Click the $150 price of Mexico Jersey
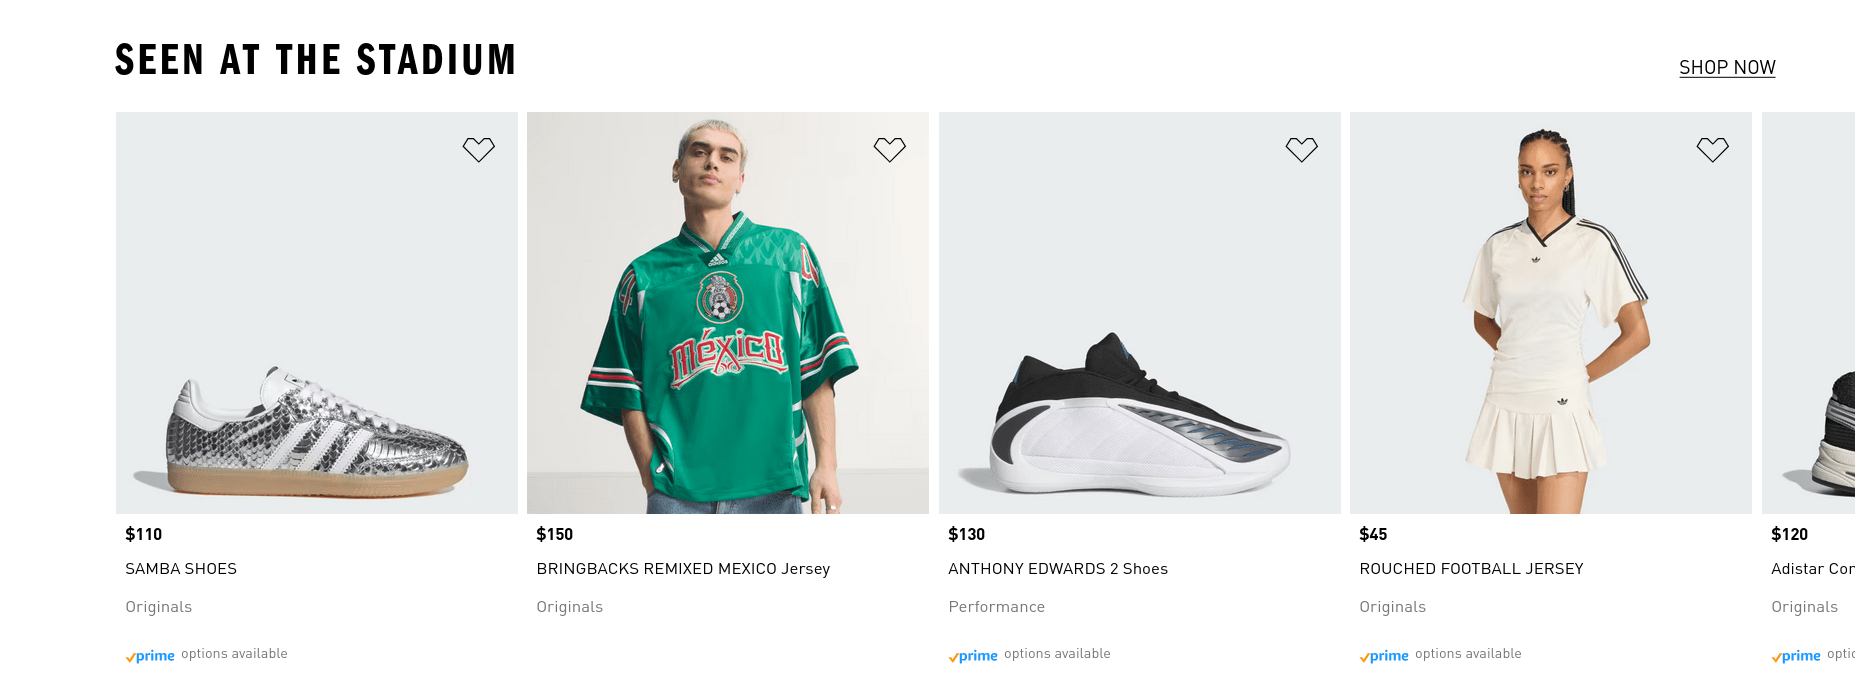Viewport: 1855px width, 700px height. point(555,534)
